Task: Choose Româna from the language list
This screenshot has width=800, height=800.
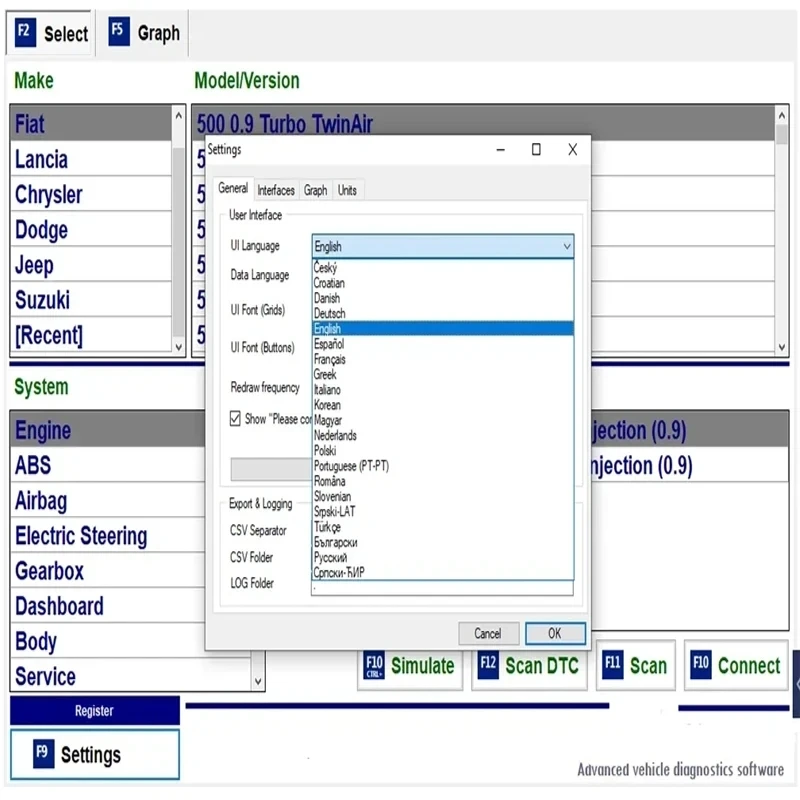Action: click(x=442, y=481)
